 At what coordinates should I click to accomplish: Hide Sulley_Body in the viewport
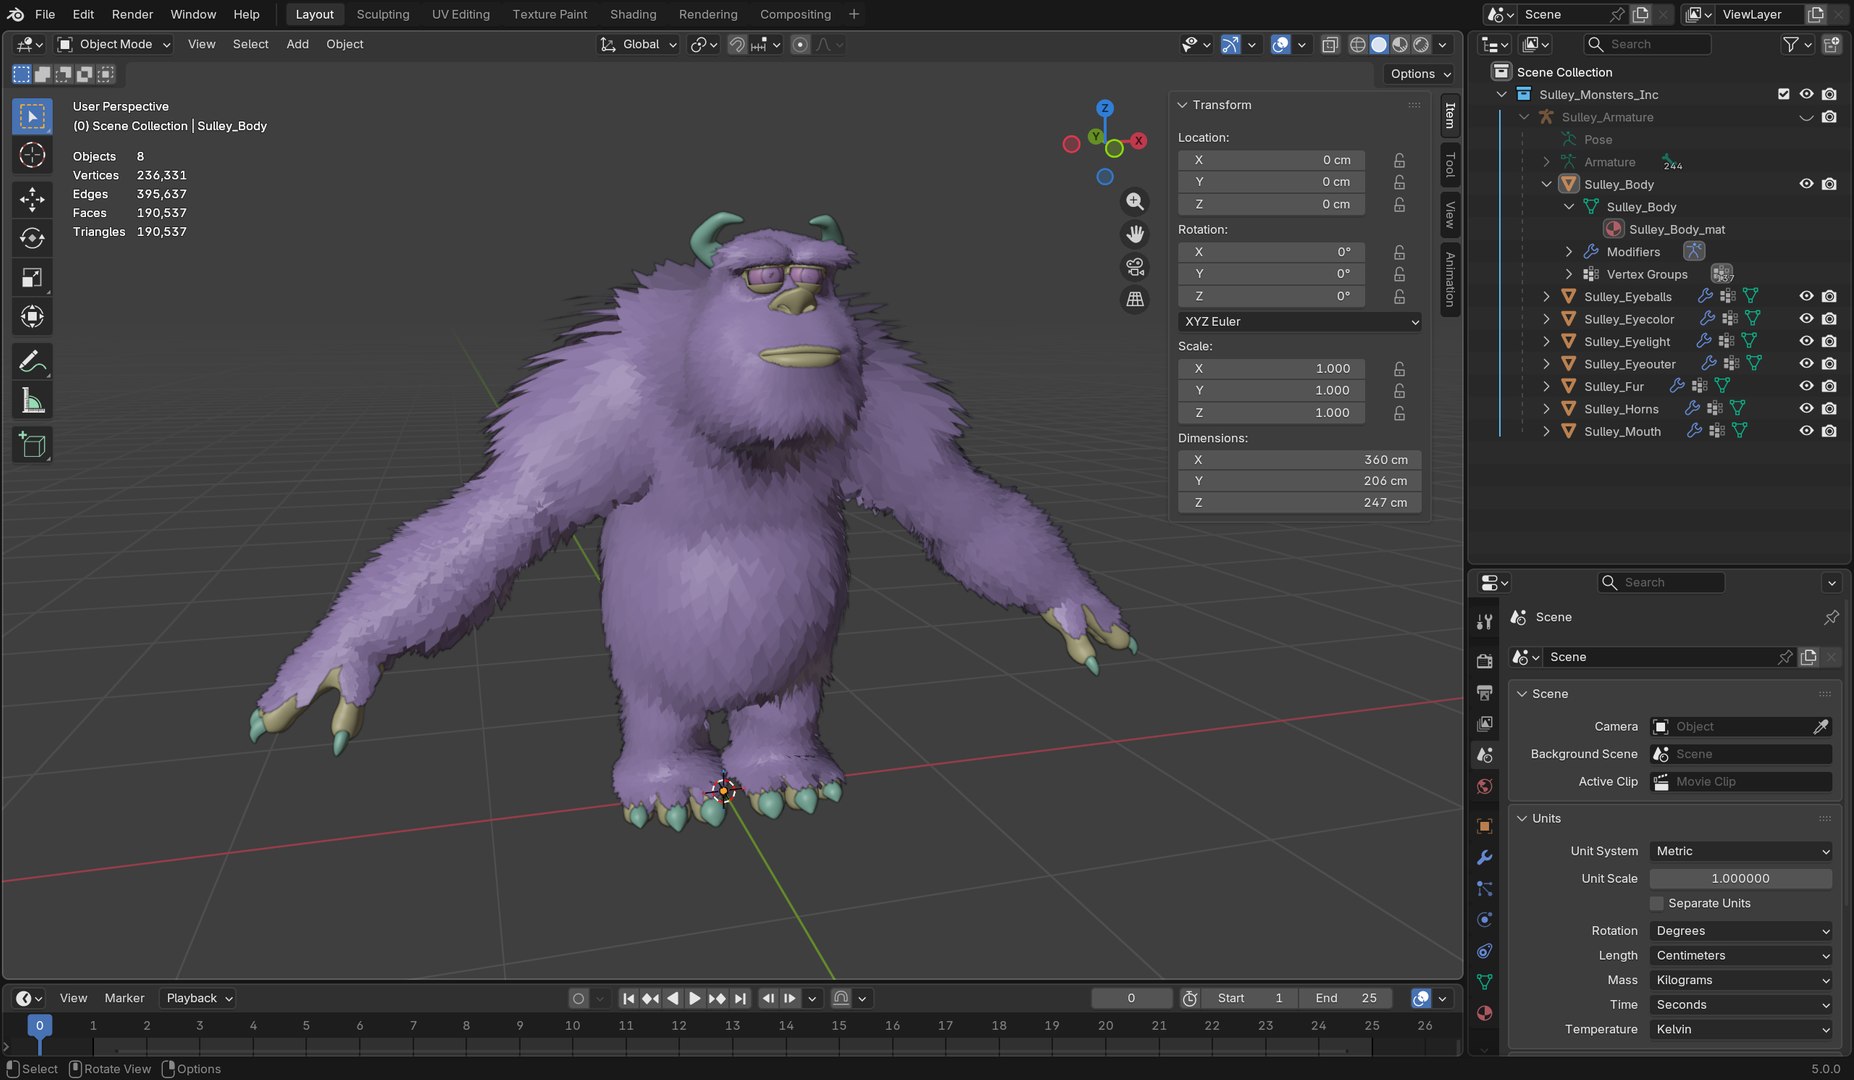1806,184
